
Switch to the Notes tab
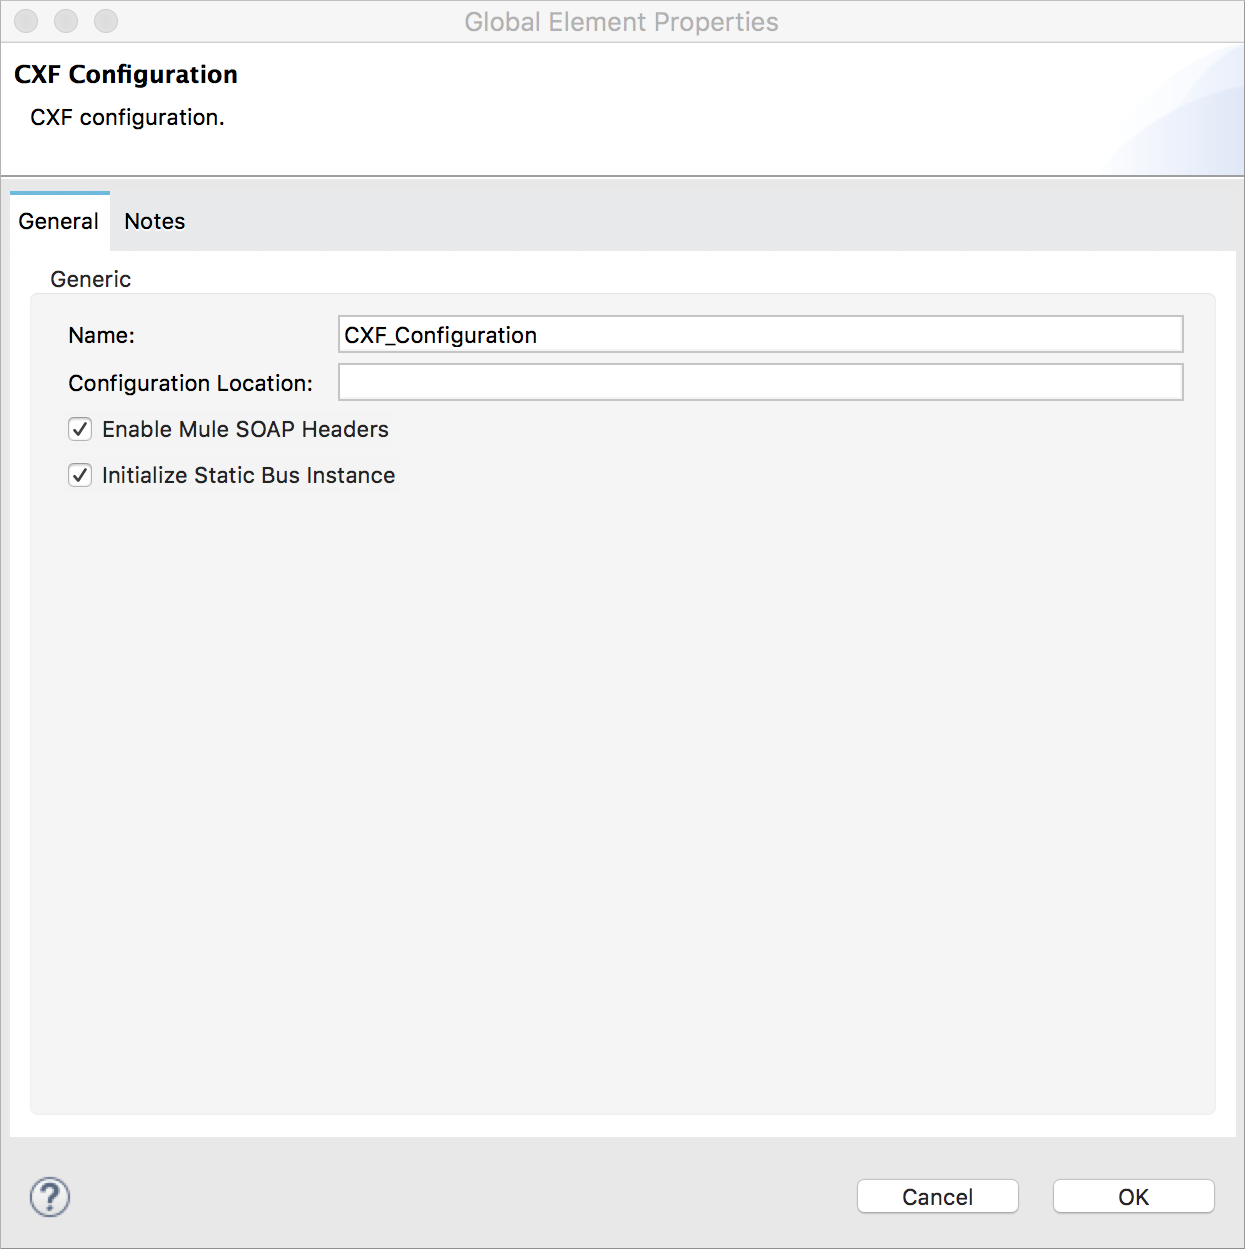click(x=154, y=221)
